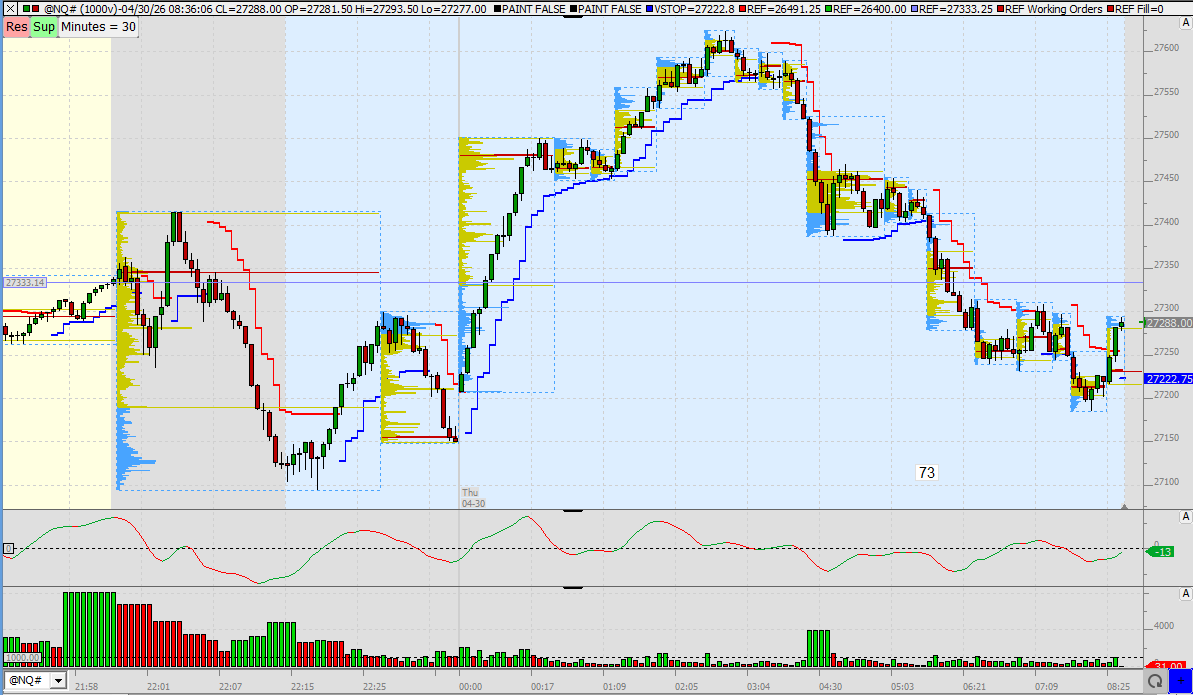Click the Res button

coord(16,27)
